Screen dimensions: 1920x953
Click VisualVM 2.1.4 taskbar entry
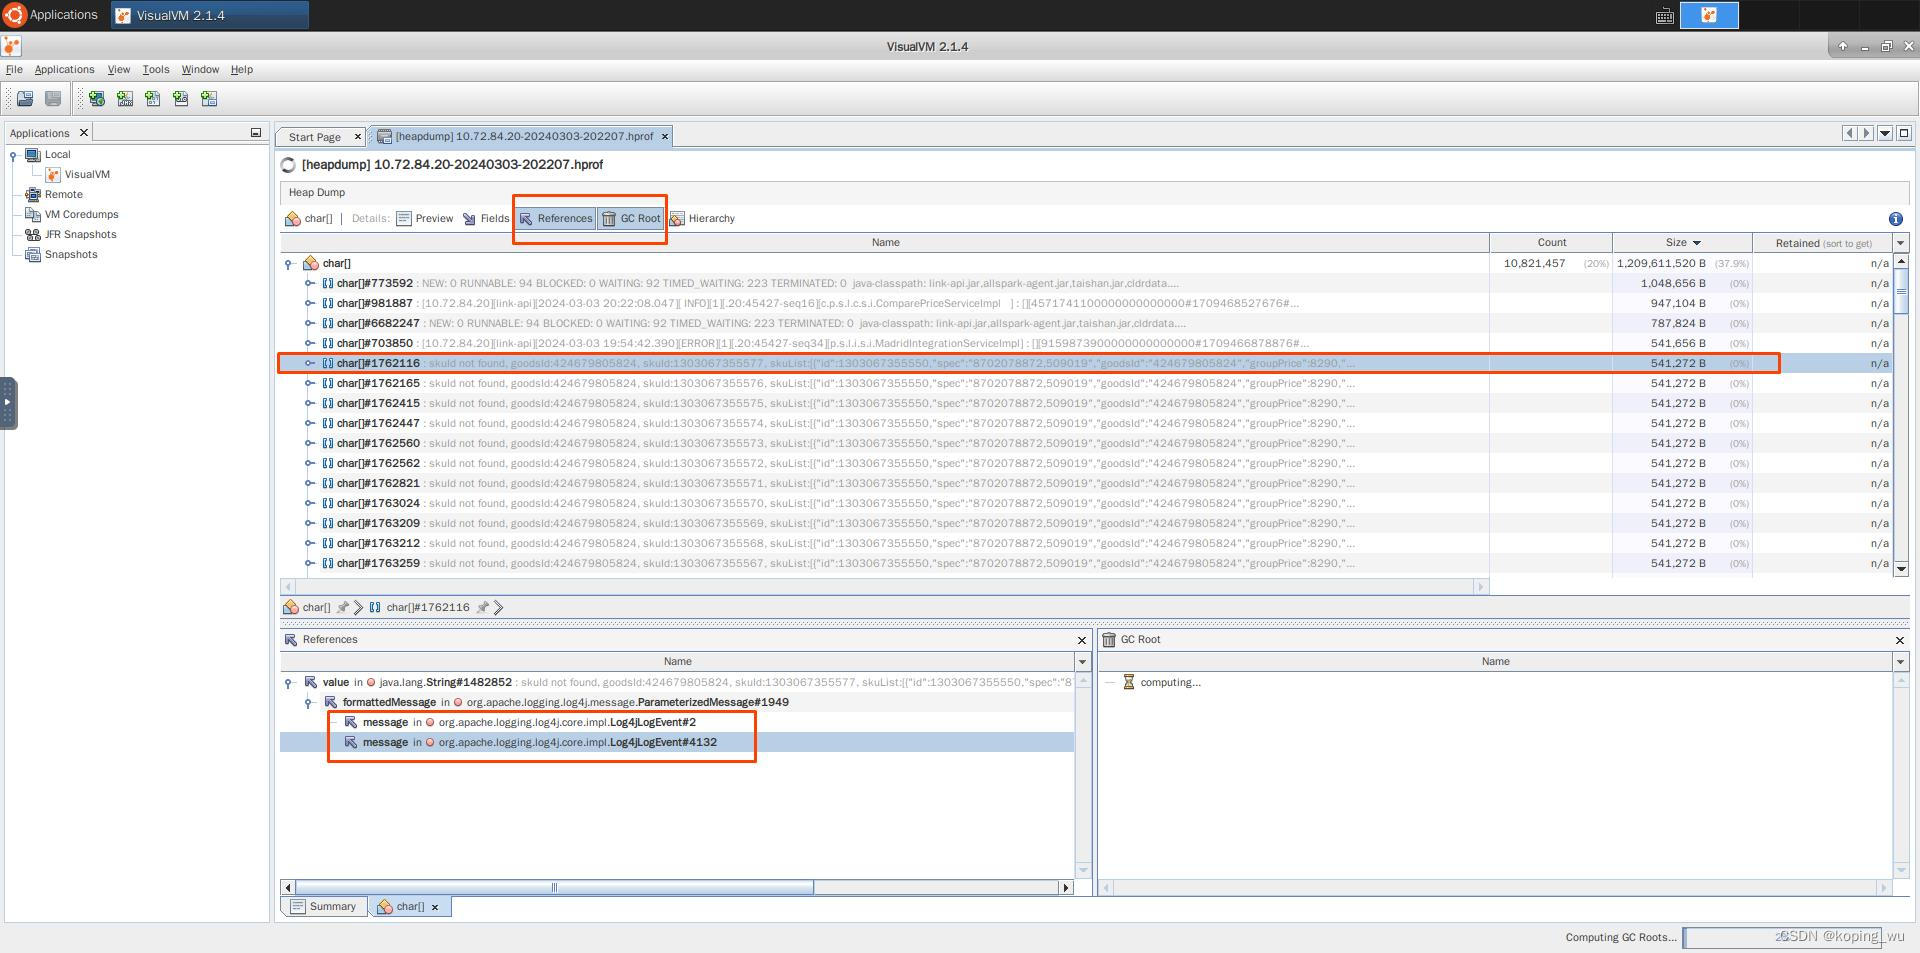(210, 15)
